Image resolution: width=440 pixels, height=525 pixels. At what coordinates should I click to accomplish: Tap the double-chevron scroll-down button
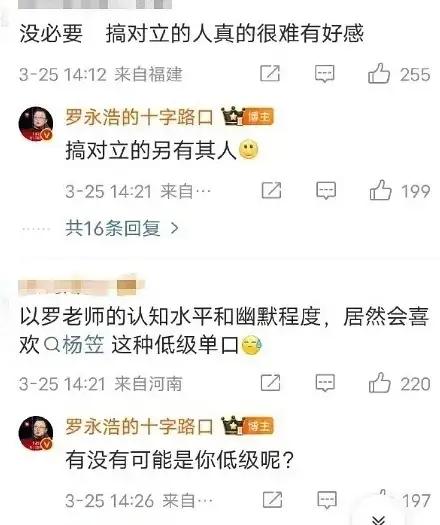point(379,518)
